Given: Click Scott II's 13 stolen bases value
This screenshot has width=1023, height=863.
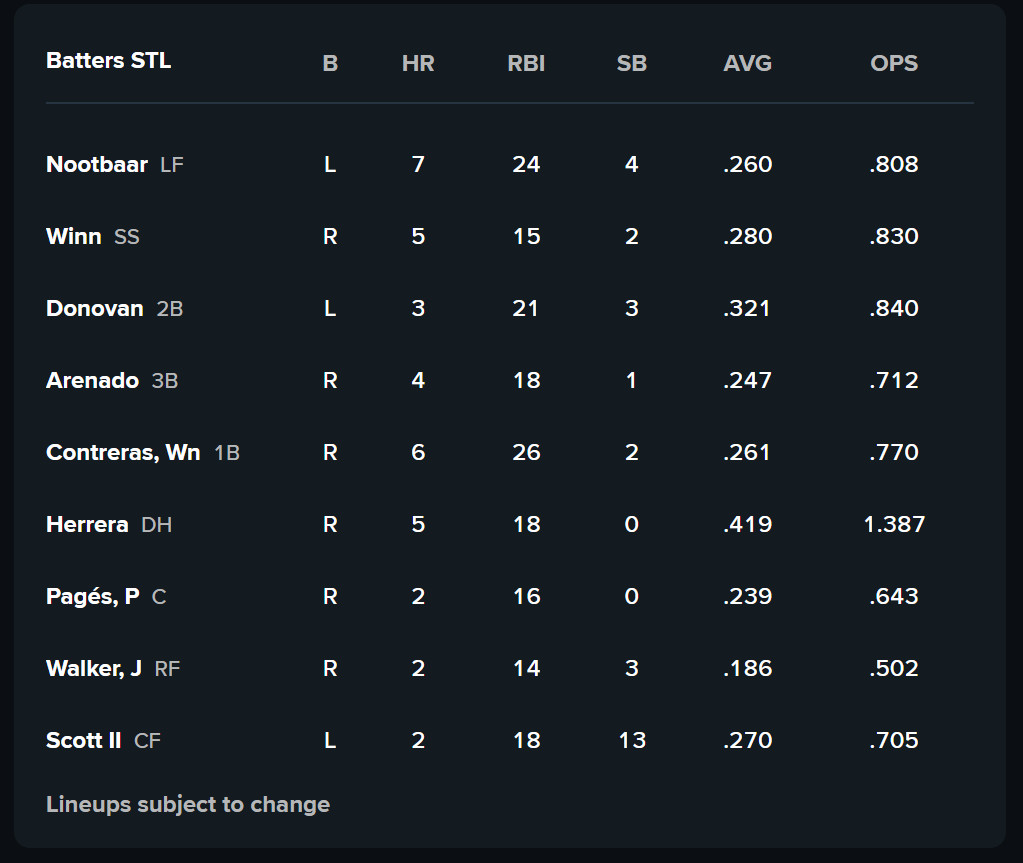Looking at the screenshot, I should click(632, 740).
